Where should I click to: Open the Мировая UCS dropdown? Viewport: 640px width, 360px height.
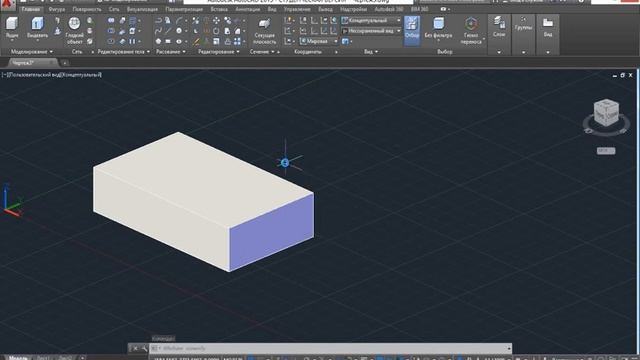point(319,41)
